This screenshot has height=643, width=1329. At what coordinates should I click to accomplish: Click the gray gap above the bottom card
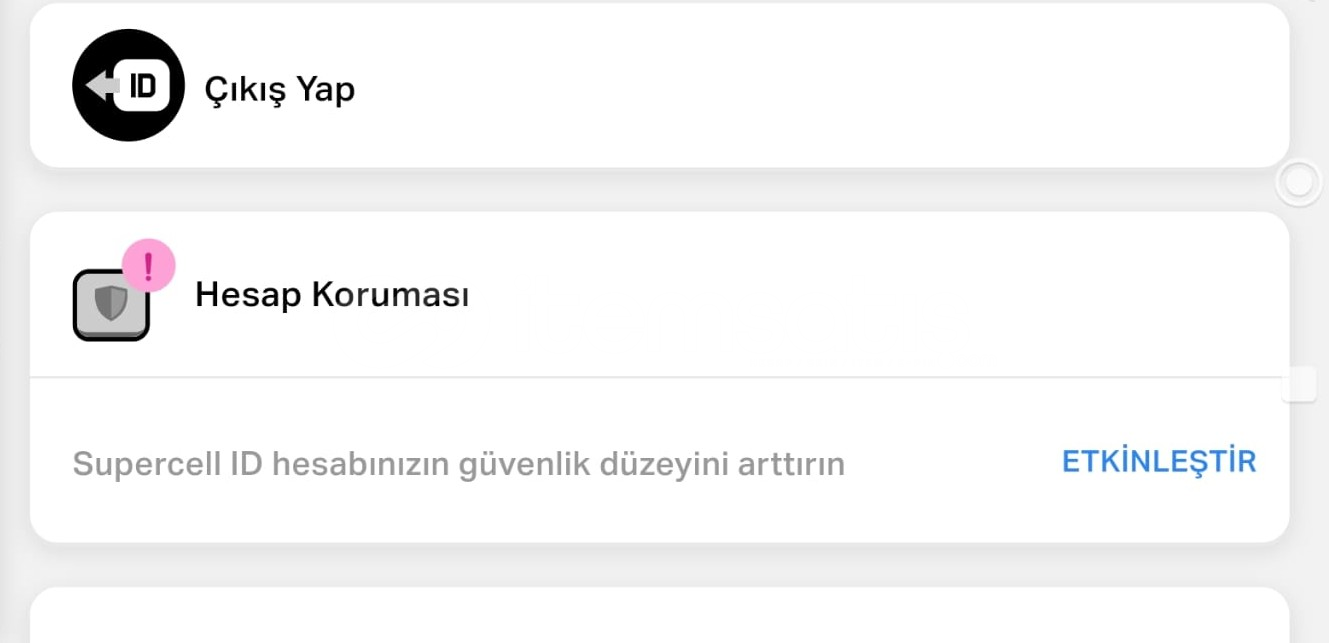pos(659,565)
